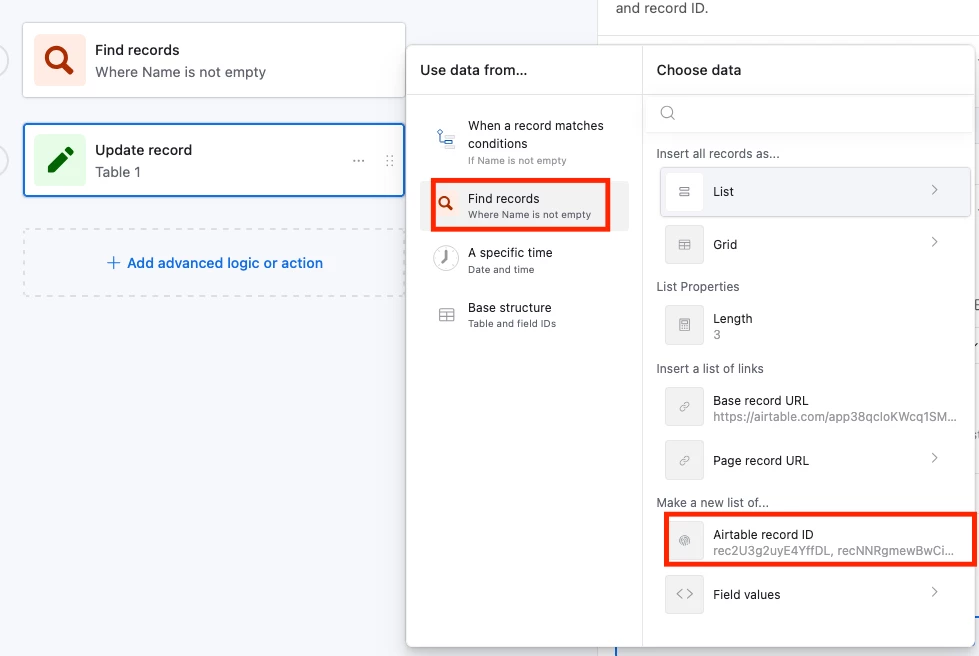Click the https://airtable.com/app38qcIoKWcq1SM URL preview
Image resolution: width=979 pixels, height=656 pixels.
(x=835, y=416)
